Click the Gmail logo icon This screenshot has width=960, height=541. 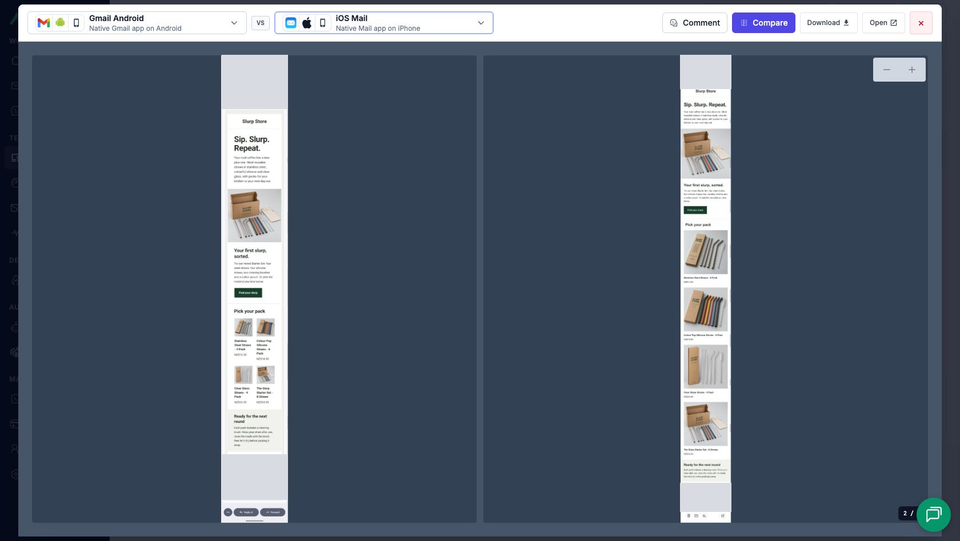(x=43, y=23)
